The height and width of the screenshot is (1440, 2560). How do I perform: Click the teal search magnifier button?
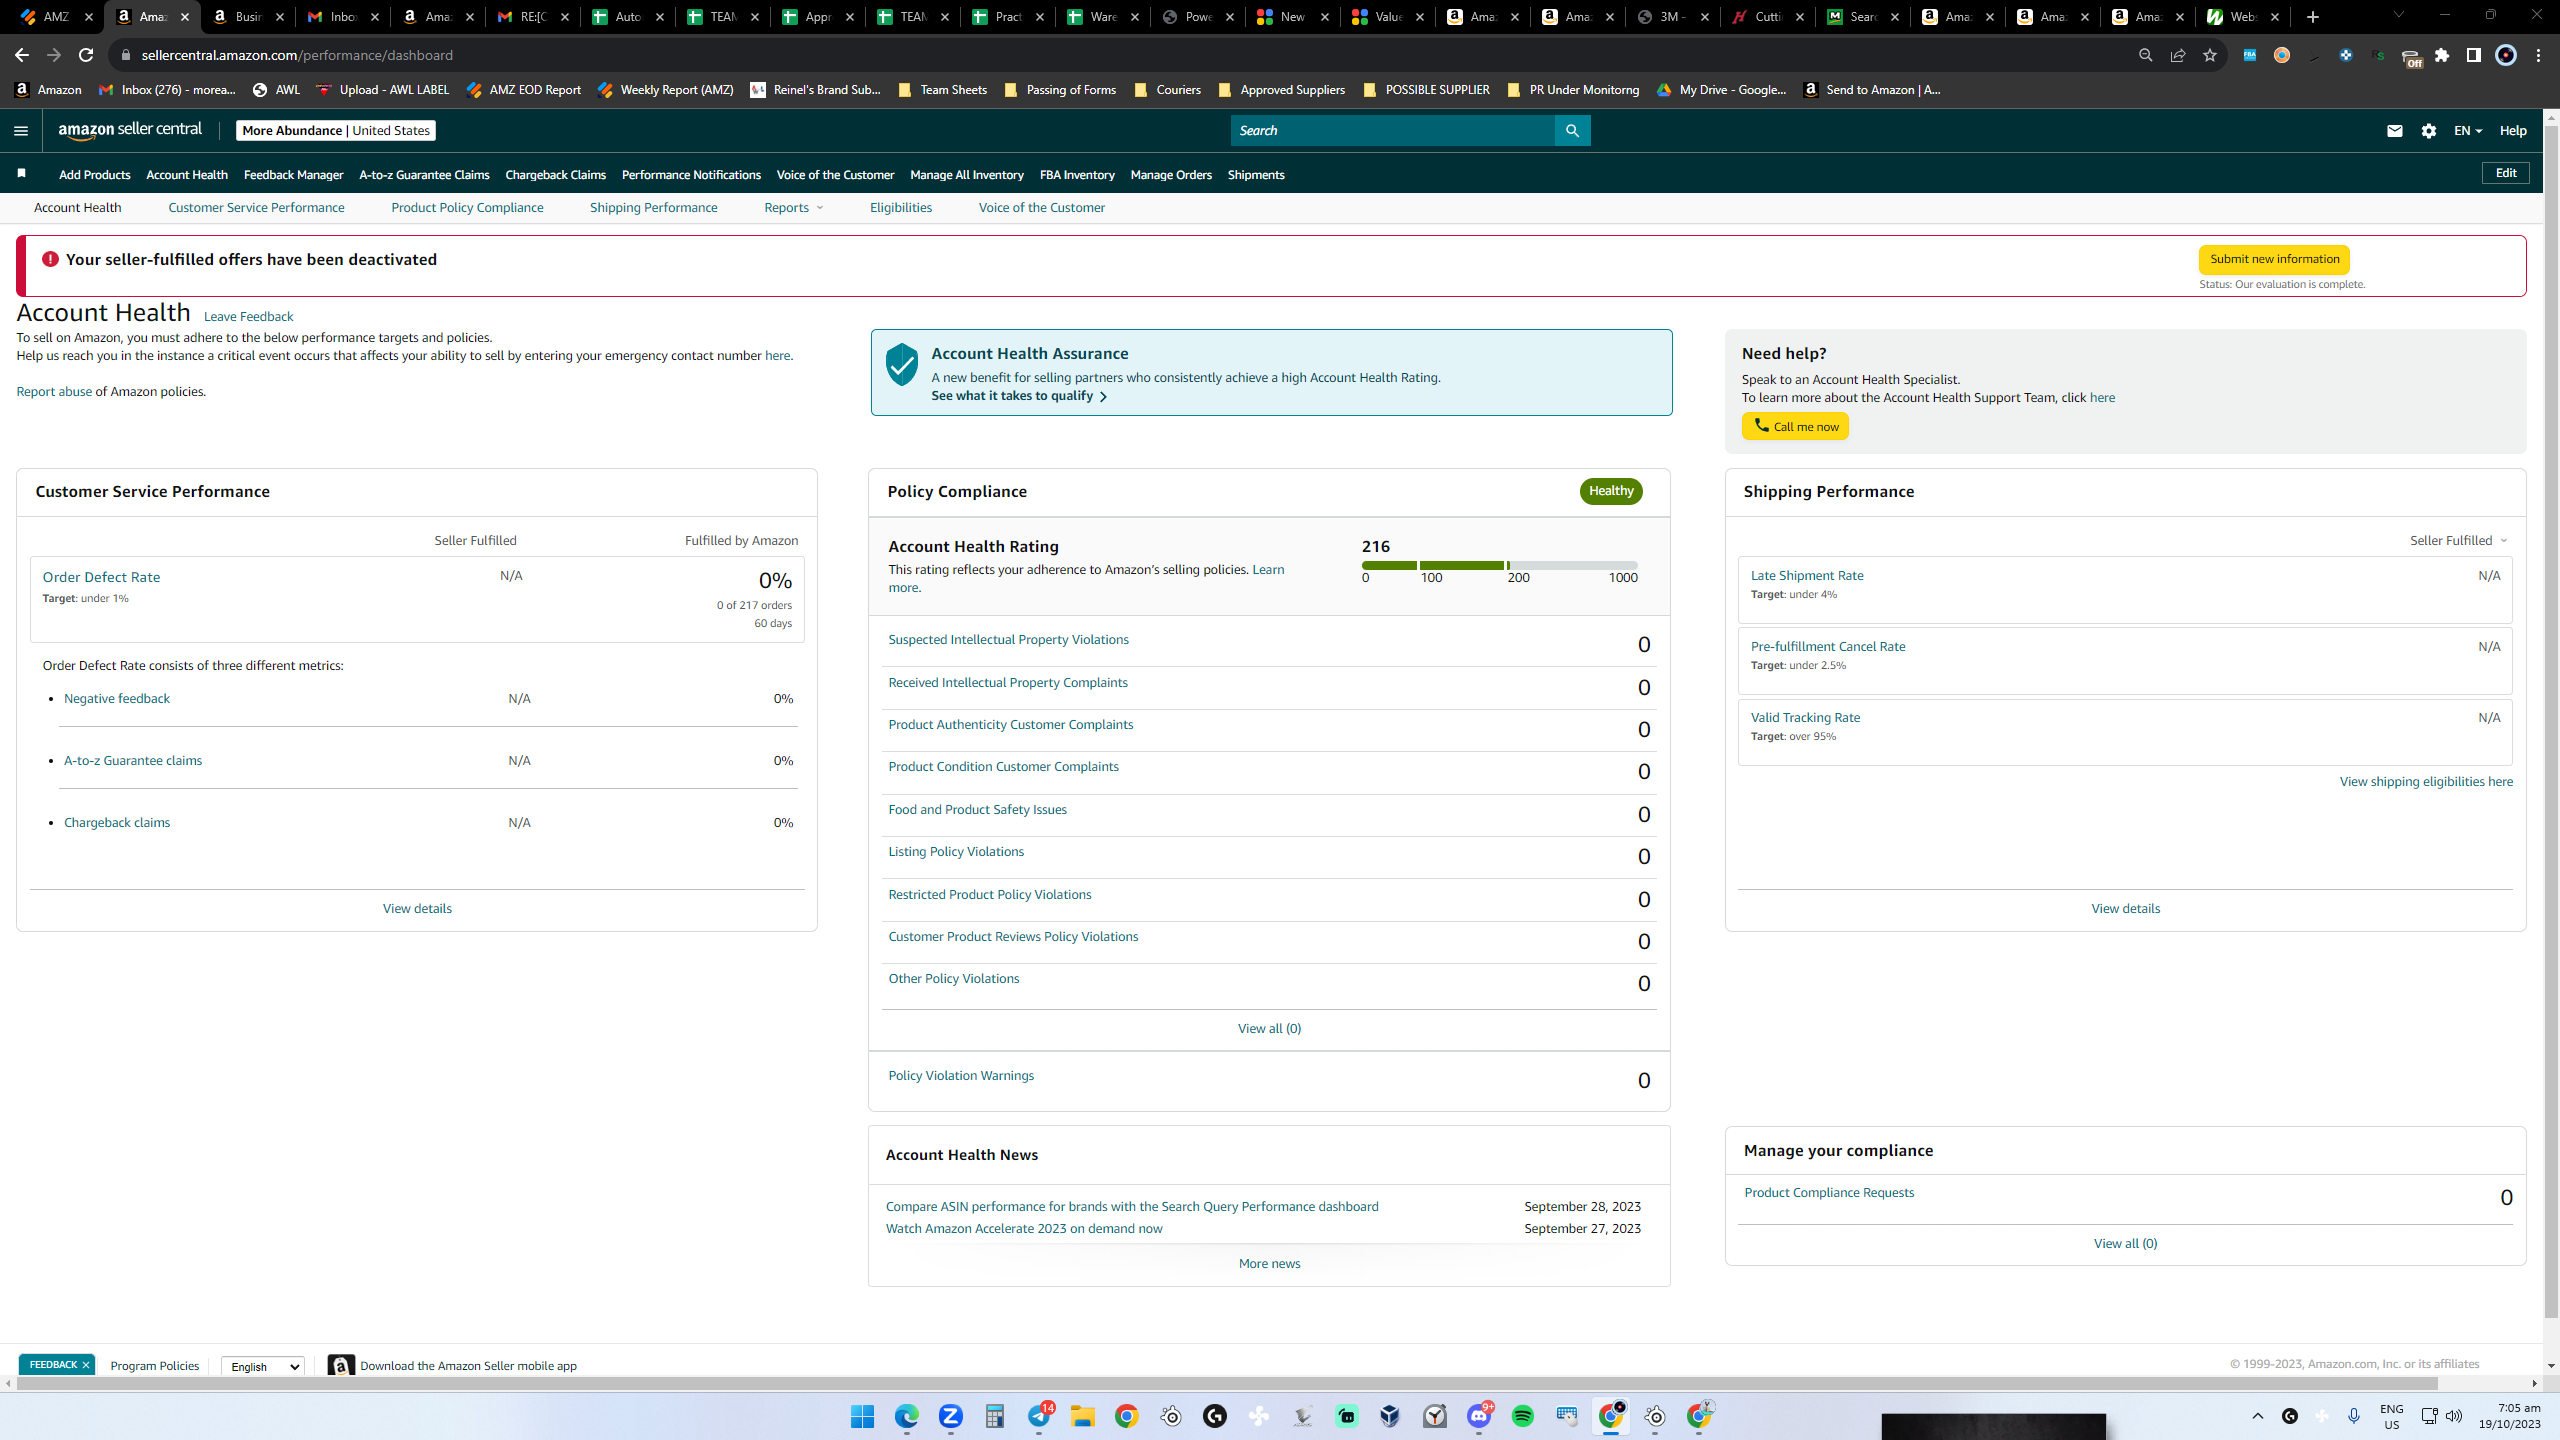(1572, 131)
